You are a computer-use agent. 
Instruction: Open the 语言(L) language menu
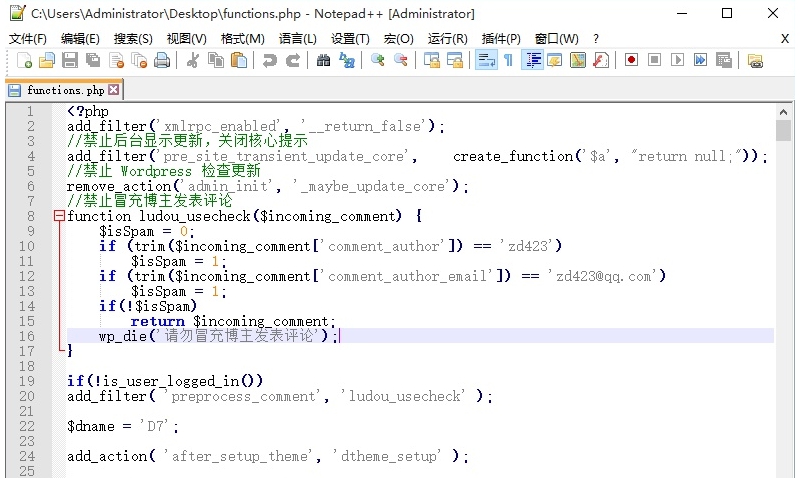tap(297, 38)
